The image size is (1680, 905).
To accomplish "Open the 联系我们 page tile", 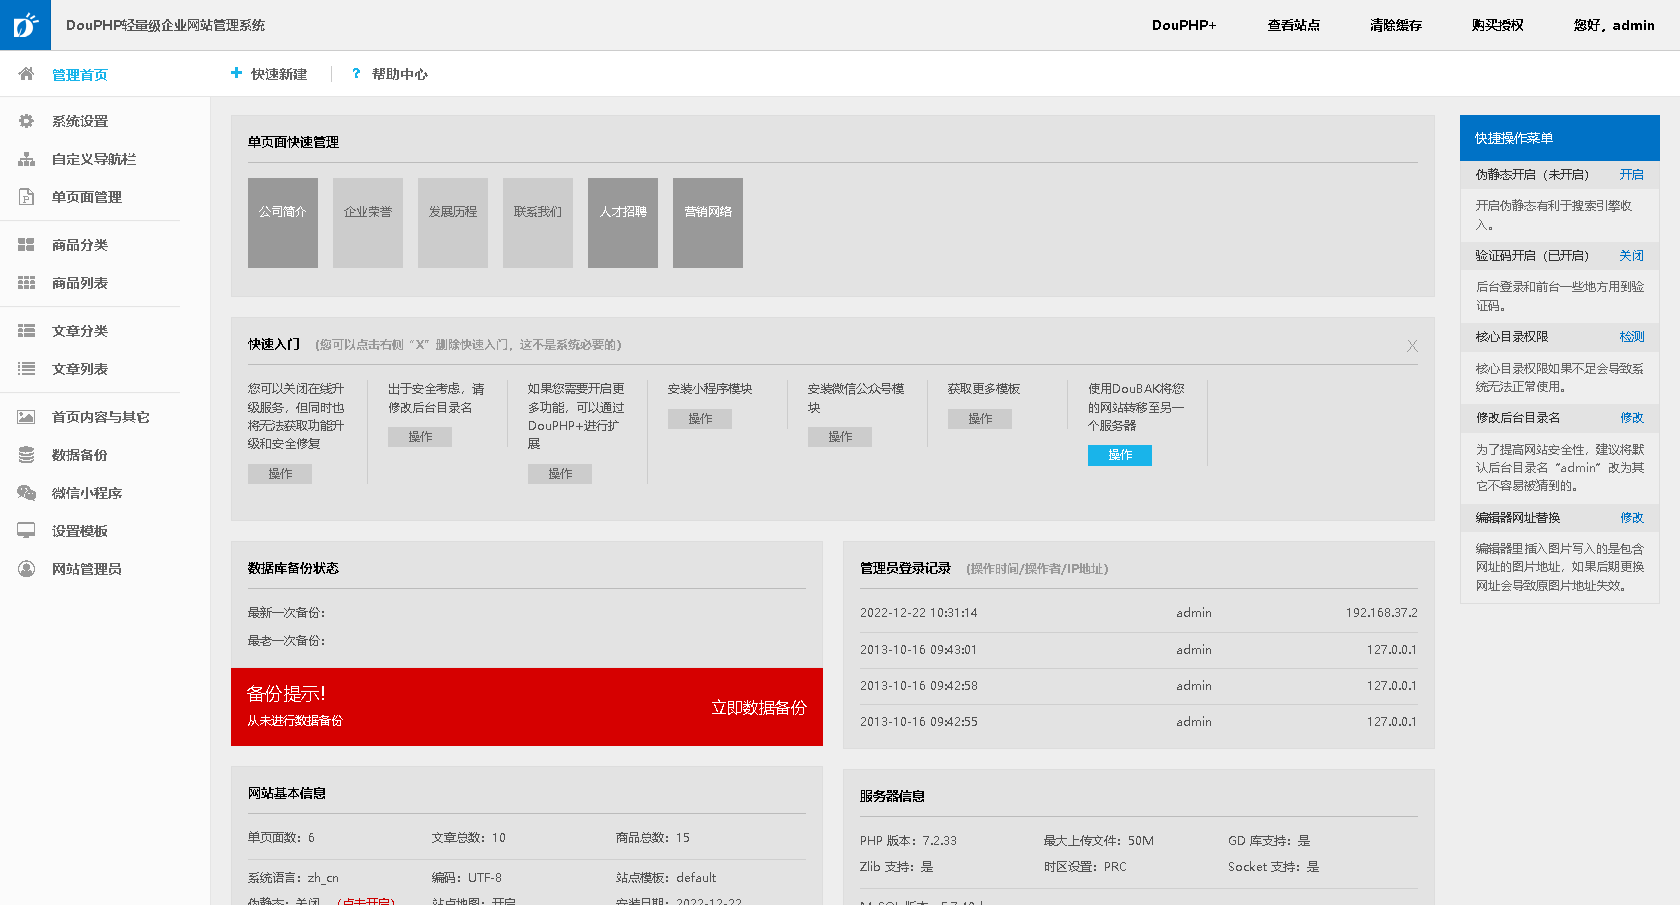I will pyautogui.click(x=538, y=223).
